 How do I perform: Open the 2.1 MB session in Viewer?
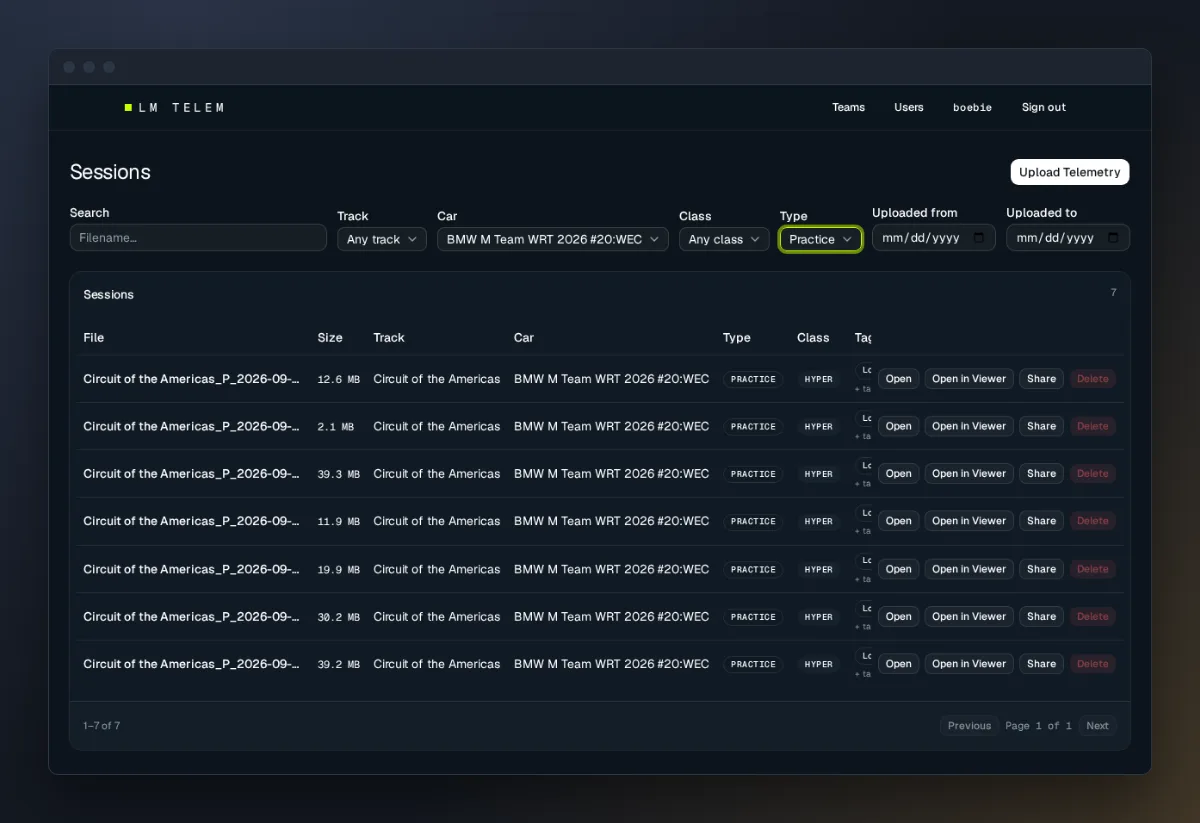(x=969, y=426)
